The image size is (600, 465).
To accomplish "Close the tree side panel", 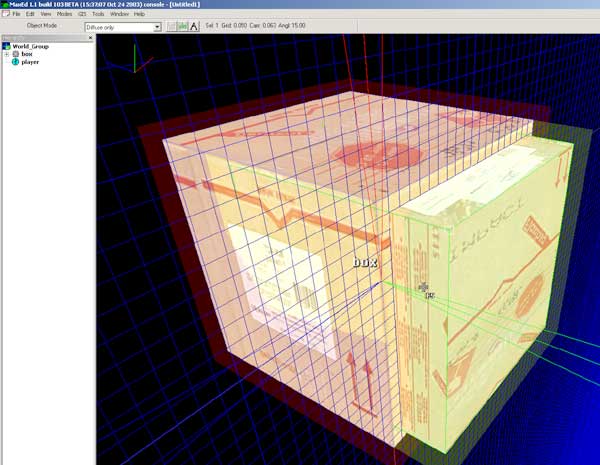I will [x=90, y=38].
